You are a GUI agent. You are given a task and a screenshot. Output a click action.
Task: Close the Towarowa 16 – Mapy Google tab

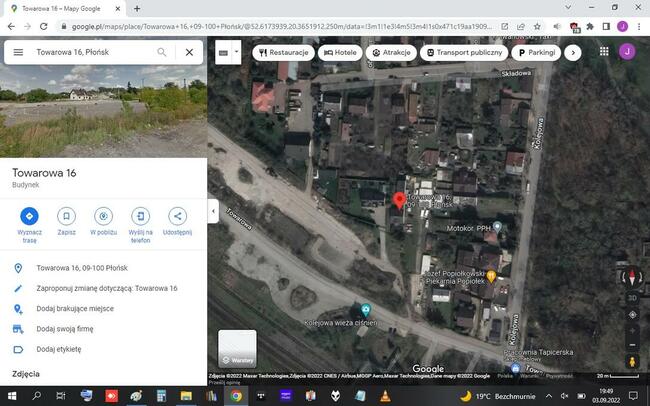pos(118,9)
